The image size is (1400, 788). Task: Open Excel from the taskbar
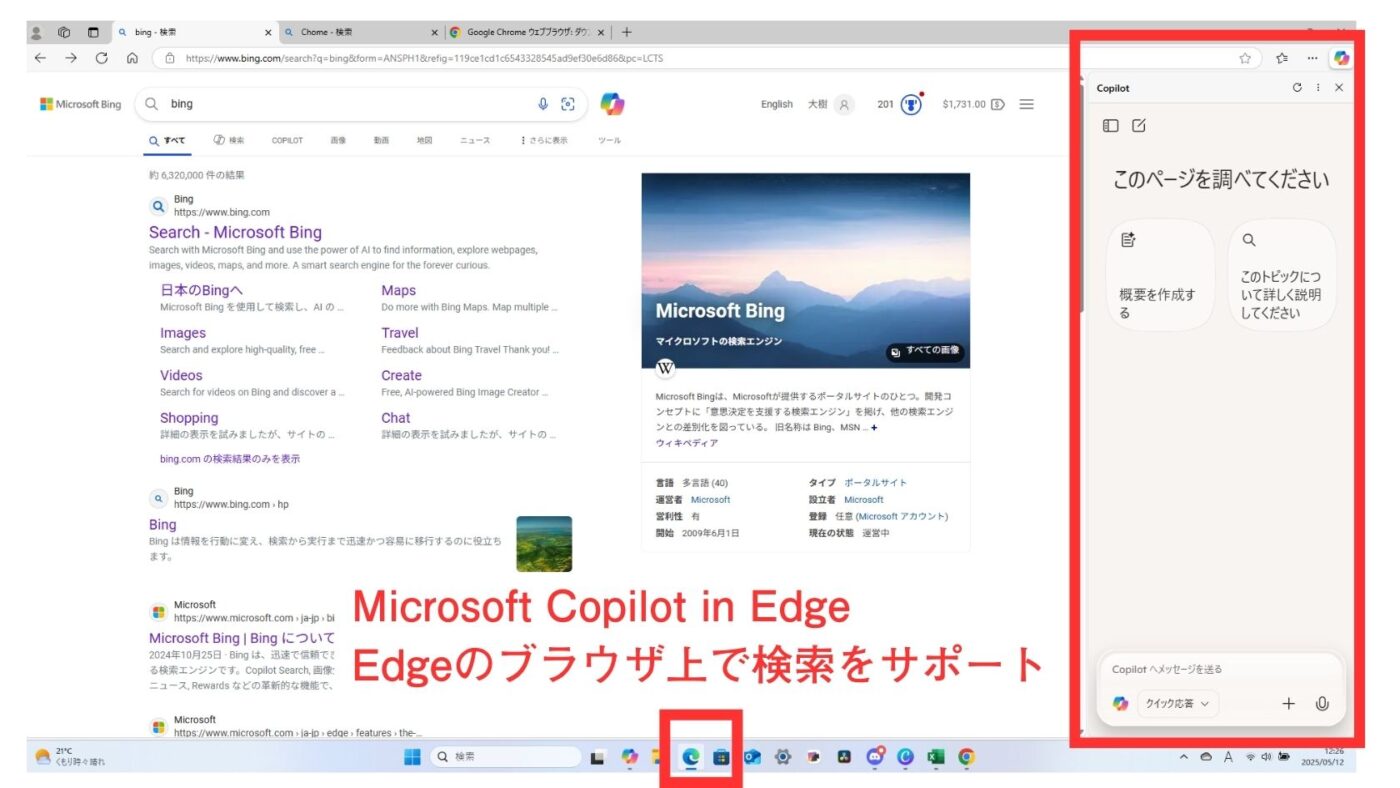pyautogui.click(x=935, y=757)
